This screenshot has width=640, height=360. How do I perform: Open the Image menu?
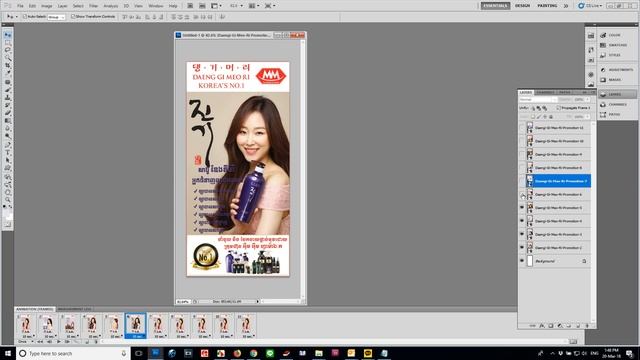[47, 6]
